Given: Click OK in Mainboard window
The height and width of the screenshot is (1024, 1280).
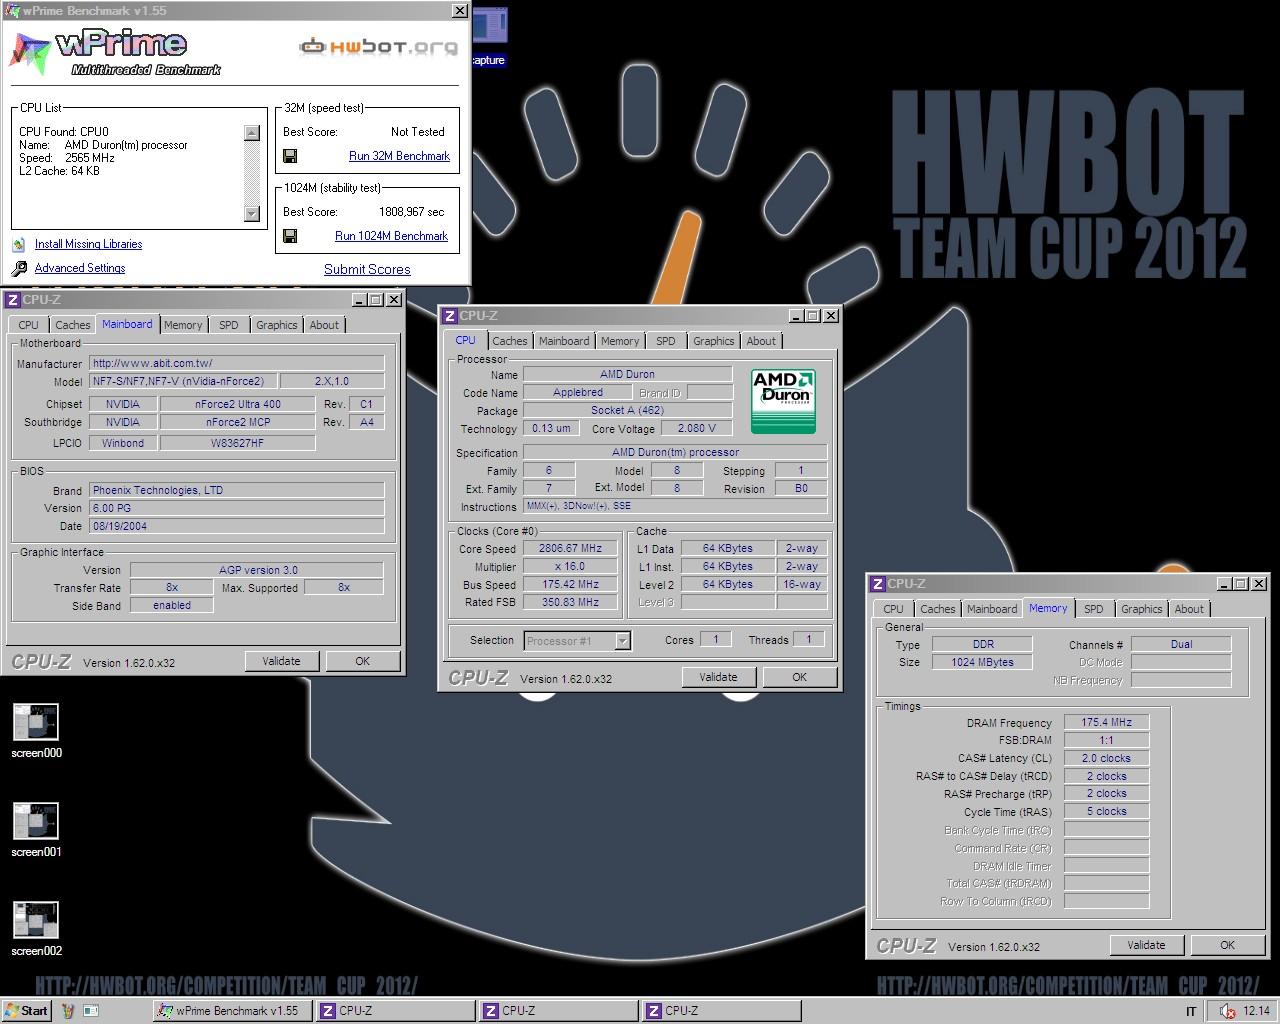Looking at the screenshot, I should coord(363,661).
